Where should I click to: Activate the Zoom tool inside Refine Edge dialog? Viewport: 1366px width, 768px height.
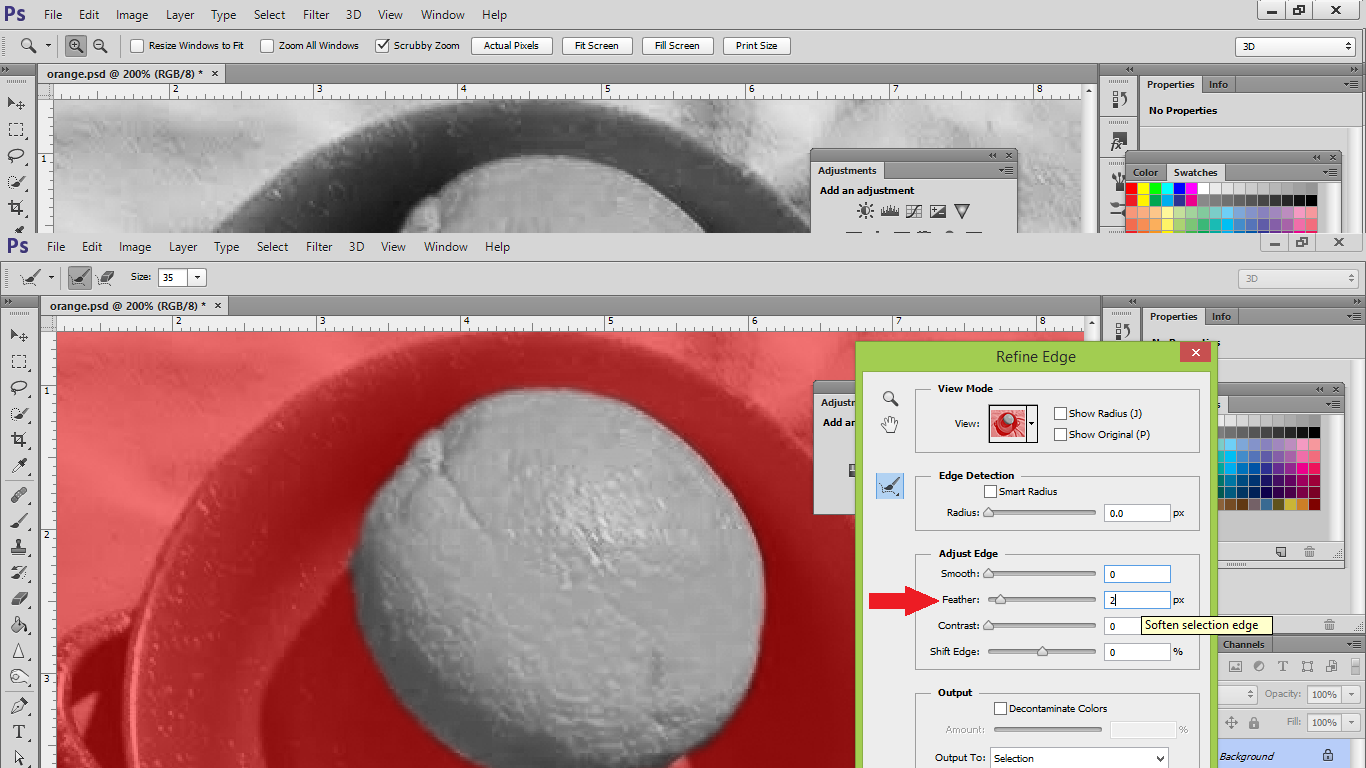[889, 398]
